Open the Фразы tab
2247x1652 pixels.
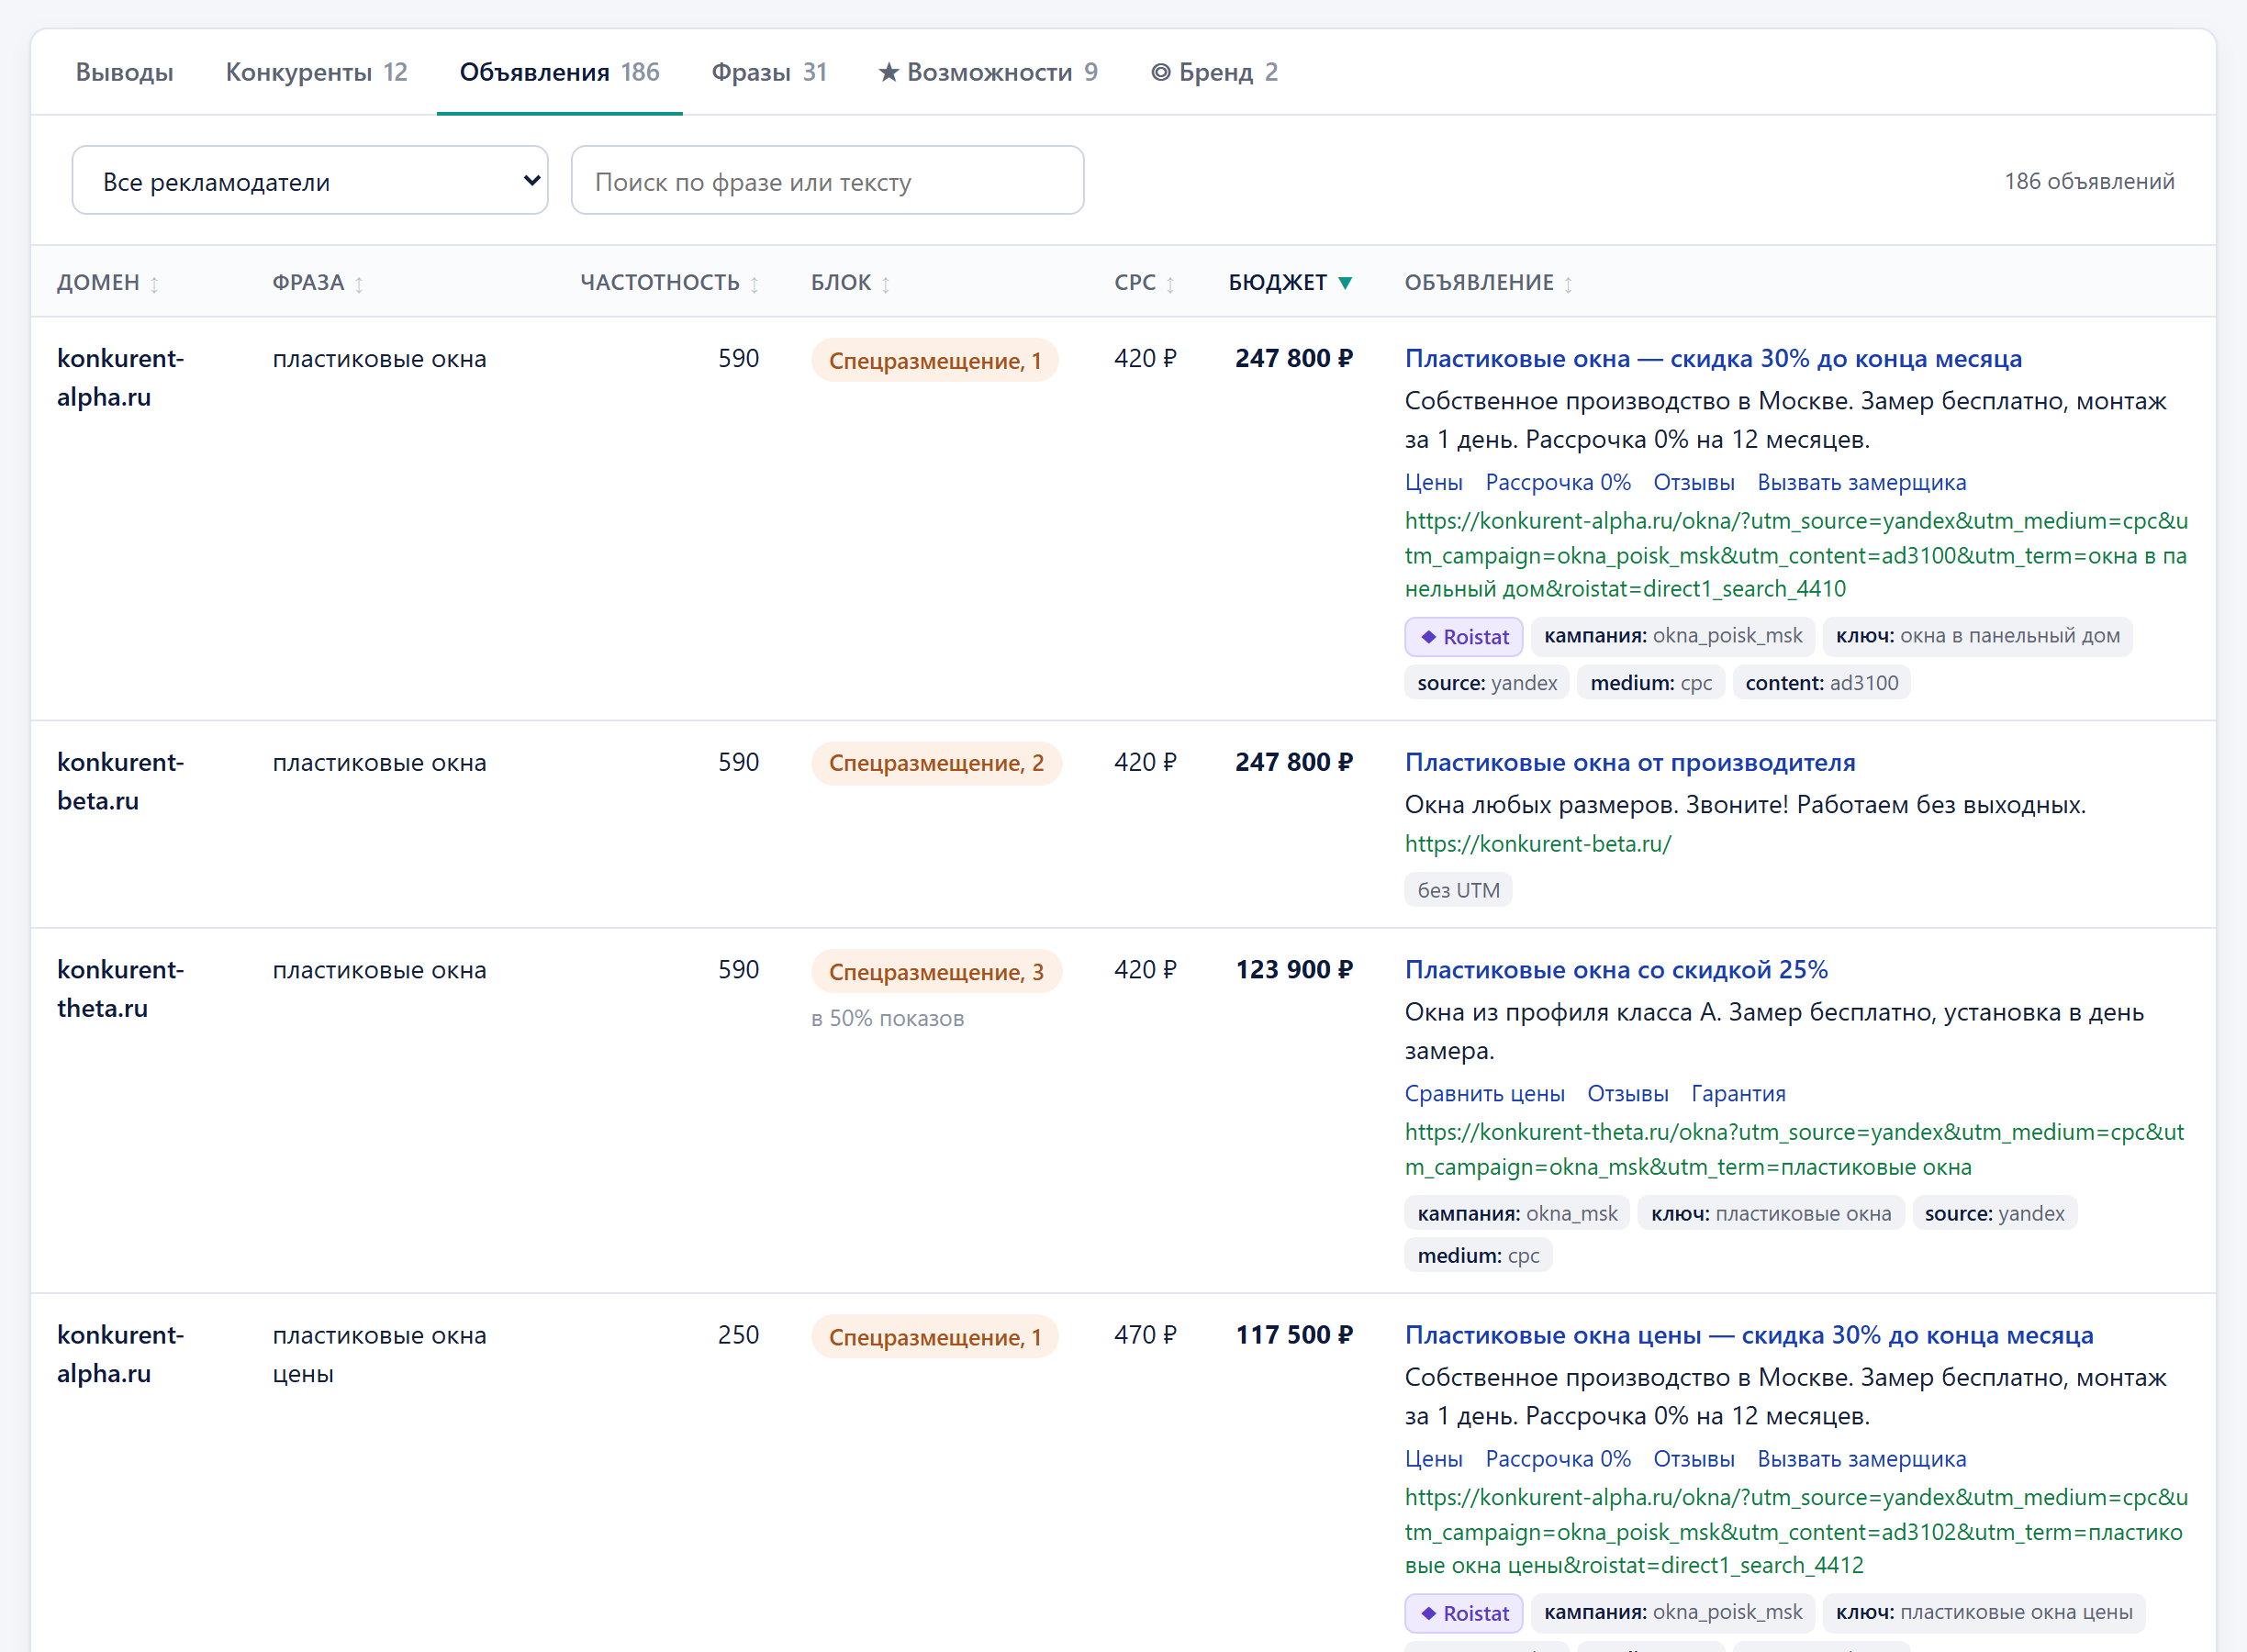coord(768,72)
